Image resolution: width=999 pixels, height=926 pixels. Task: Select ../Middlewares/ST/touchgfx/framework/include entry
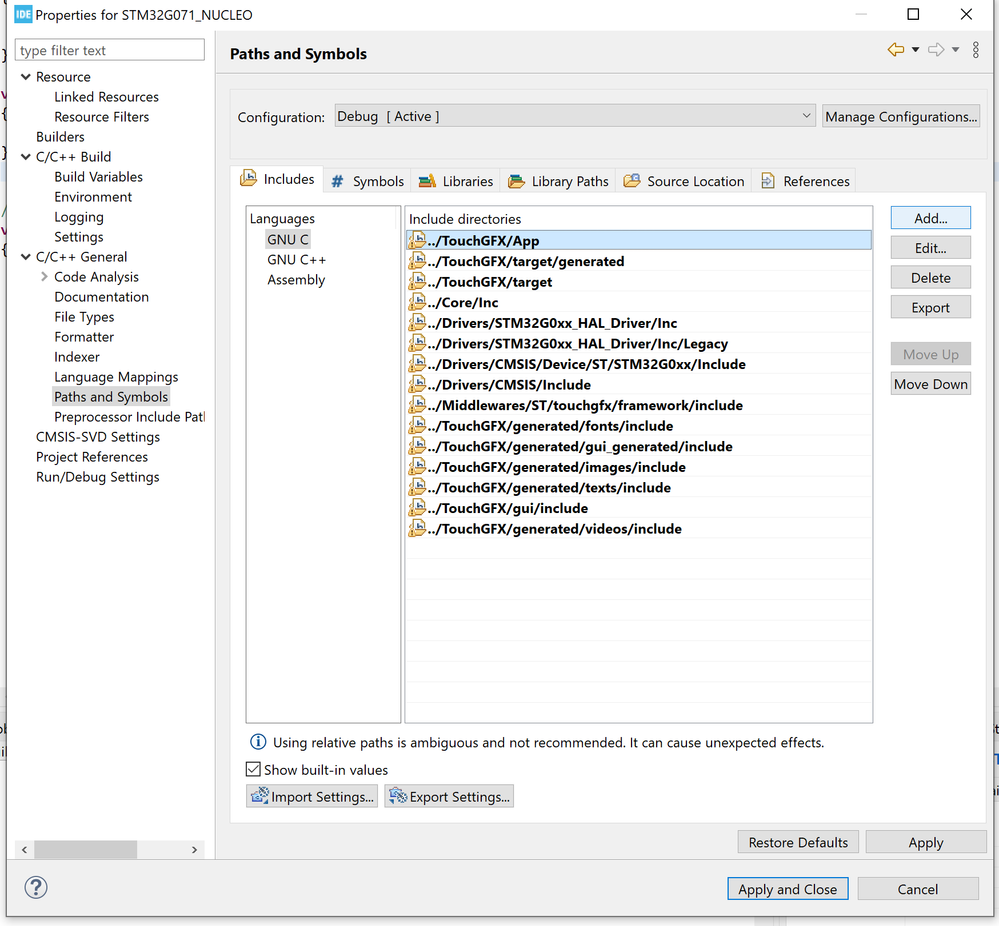tap(638, 405)
